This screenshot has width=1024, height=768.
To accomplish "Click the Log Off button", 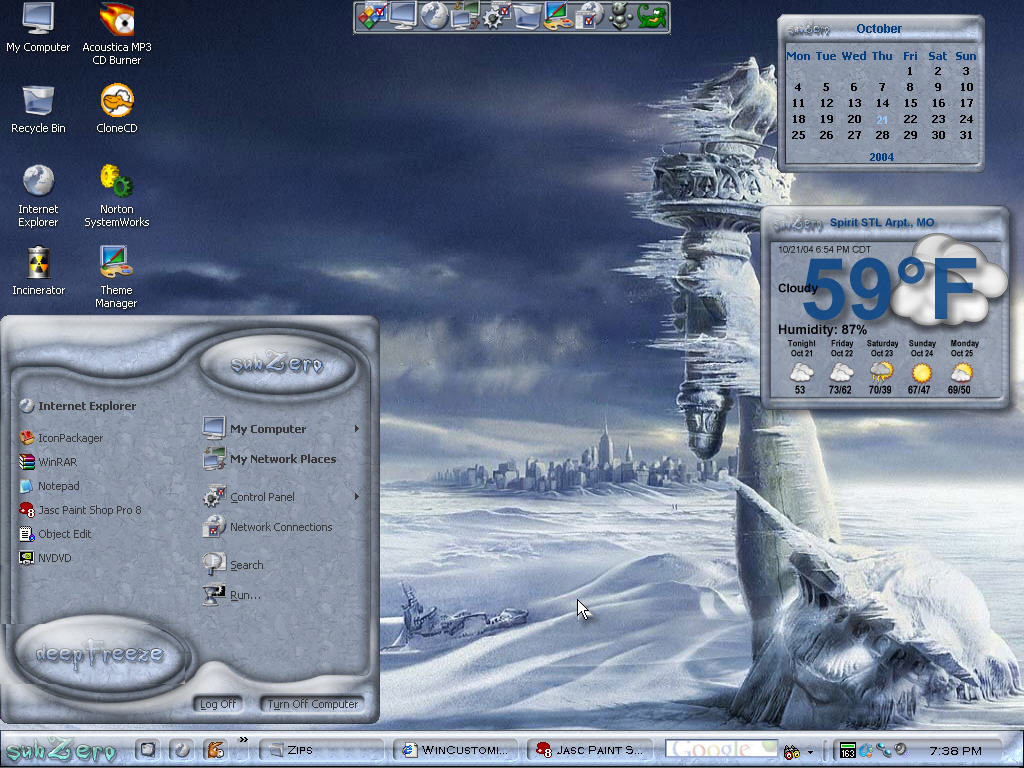I will pos(218,704).
